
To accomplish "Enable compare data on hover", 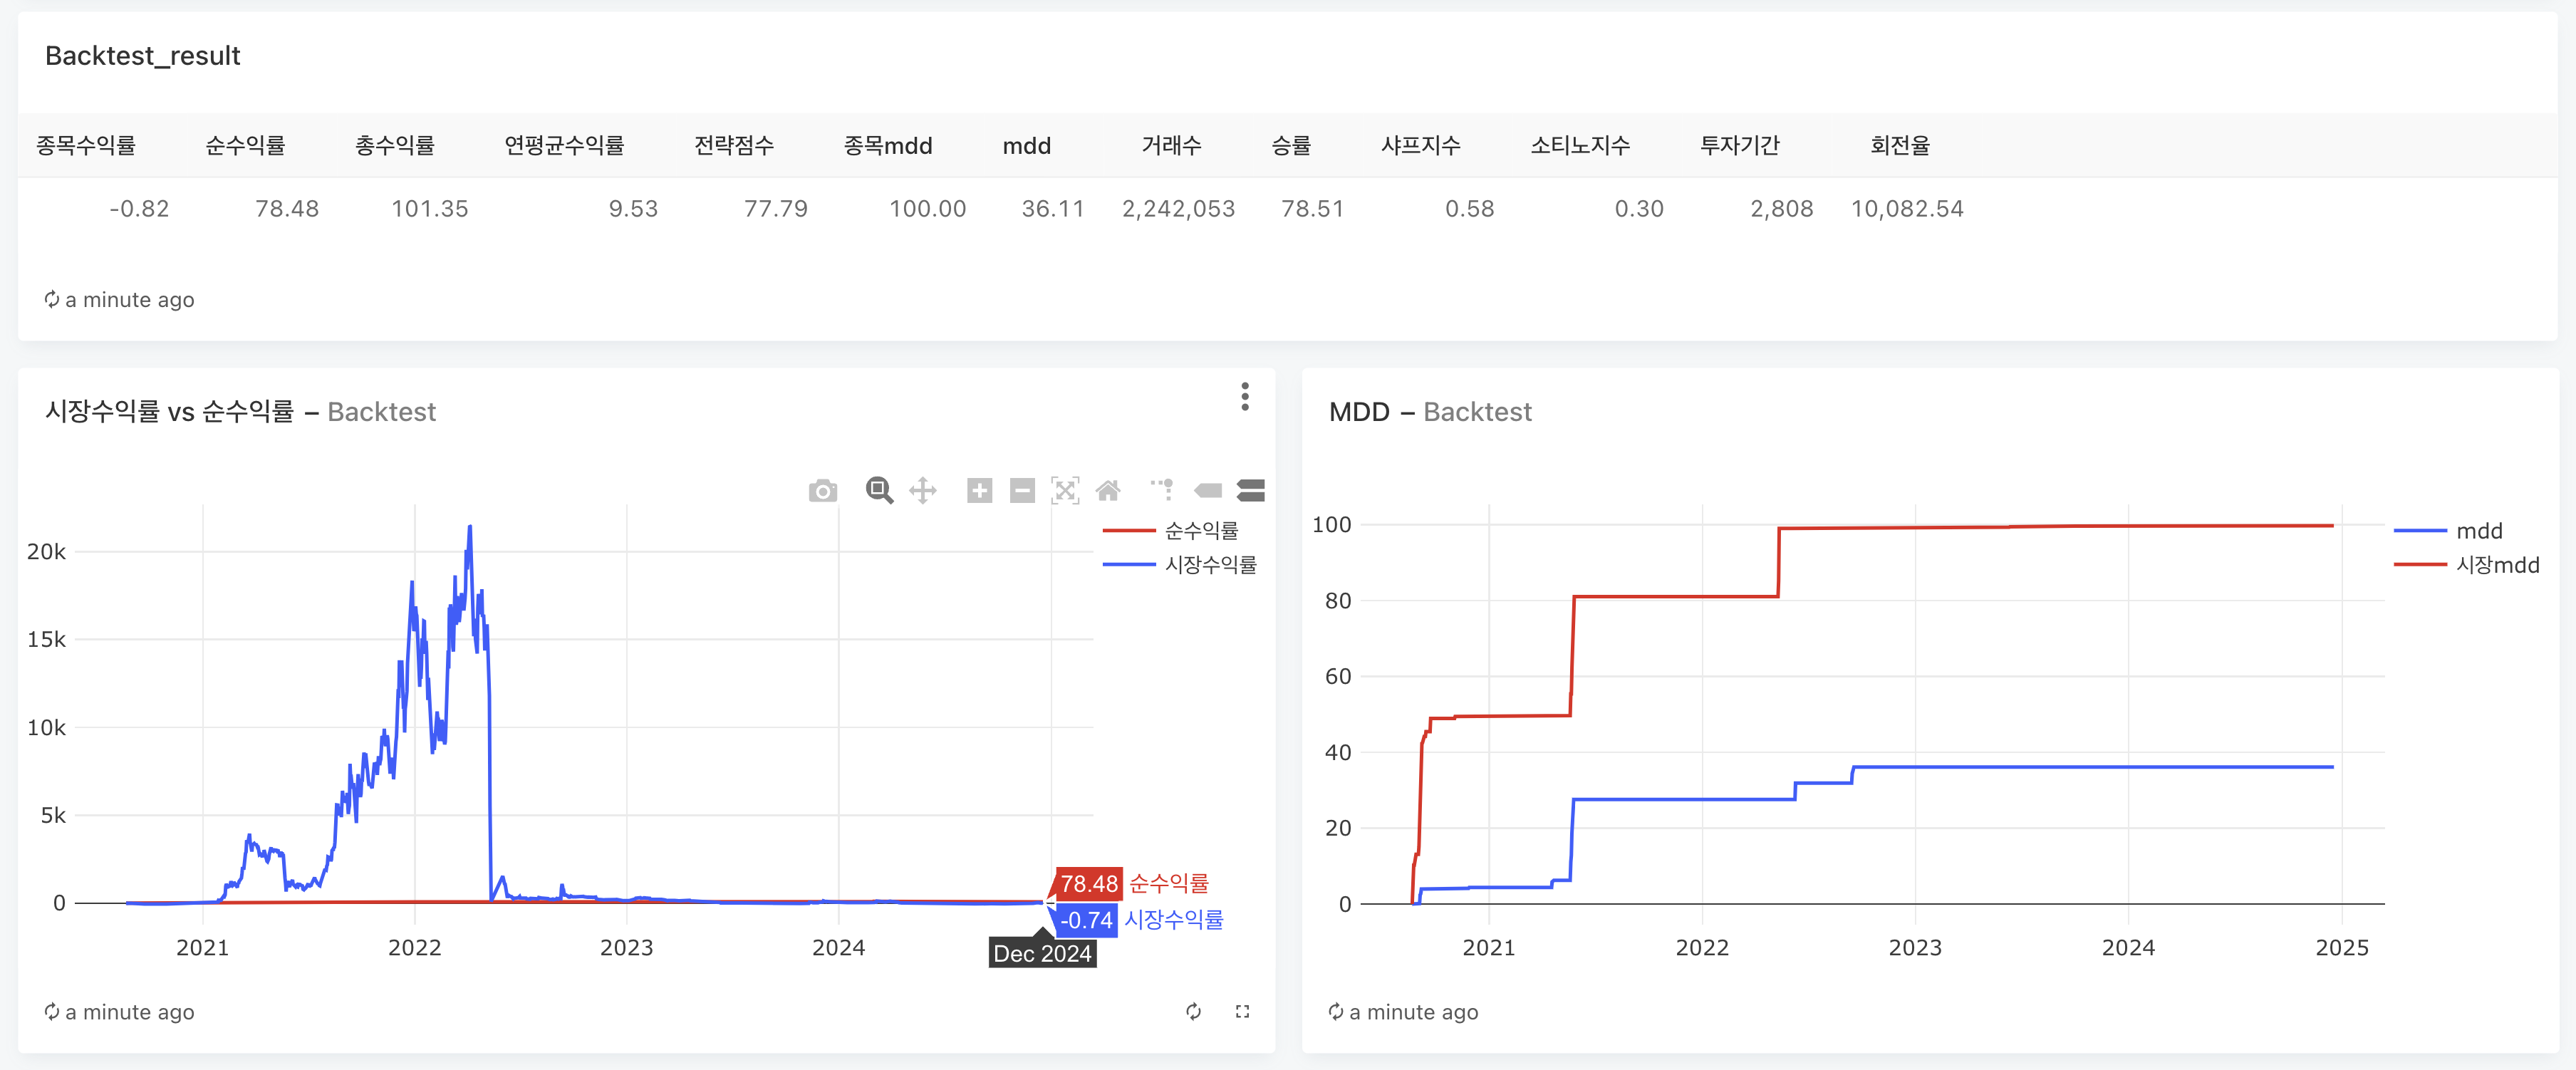I will [x=1250, y=490].
